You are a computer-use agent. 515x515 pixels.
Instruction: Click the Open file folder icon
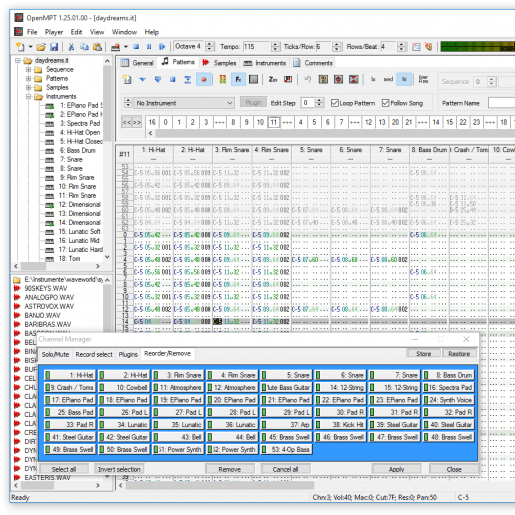(x=41, y=47)
